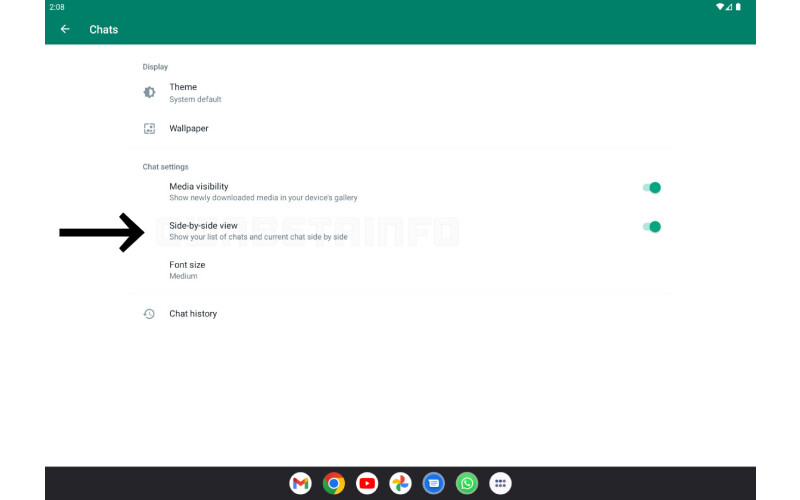Click the 2:08 clock in status bar
The width and height of the screenshot is (800, 500).
57,7
